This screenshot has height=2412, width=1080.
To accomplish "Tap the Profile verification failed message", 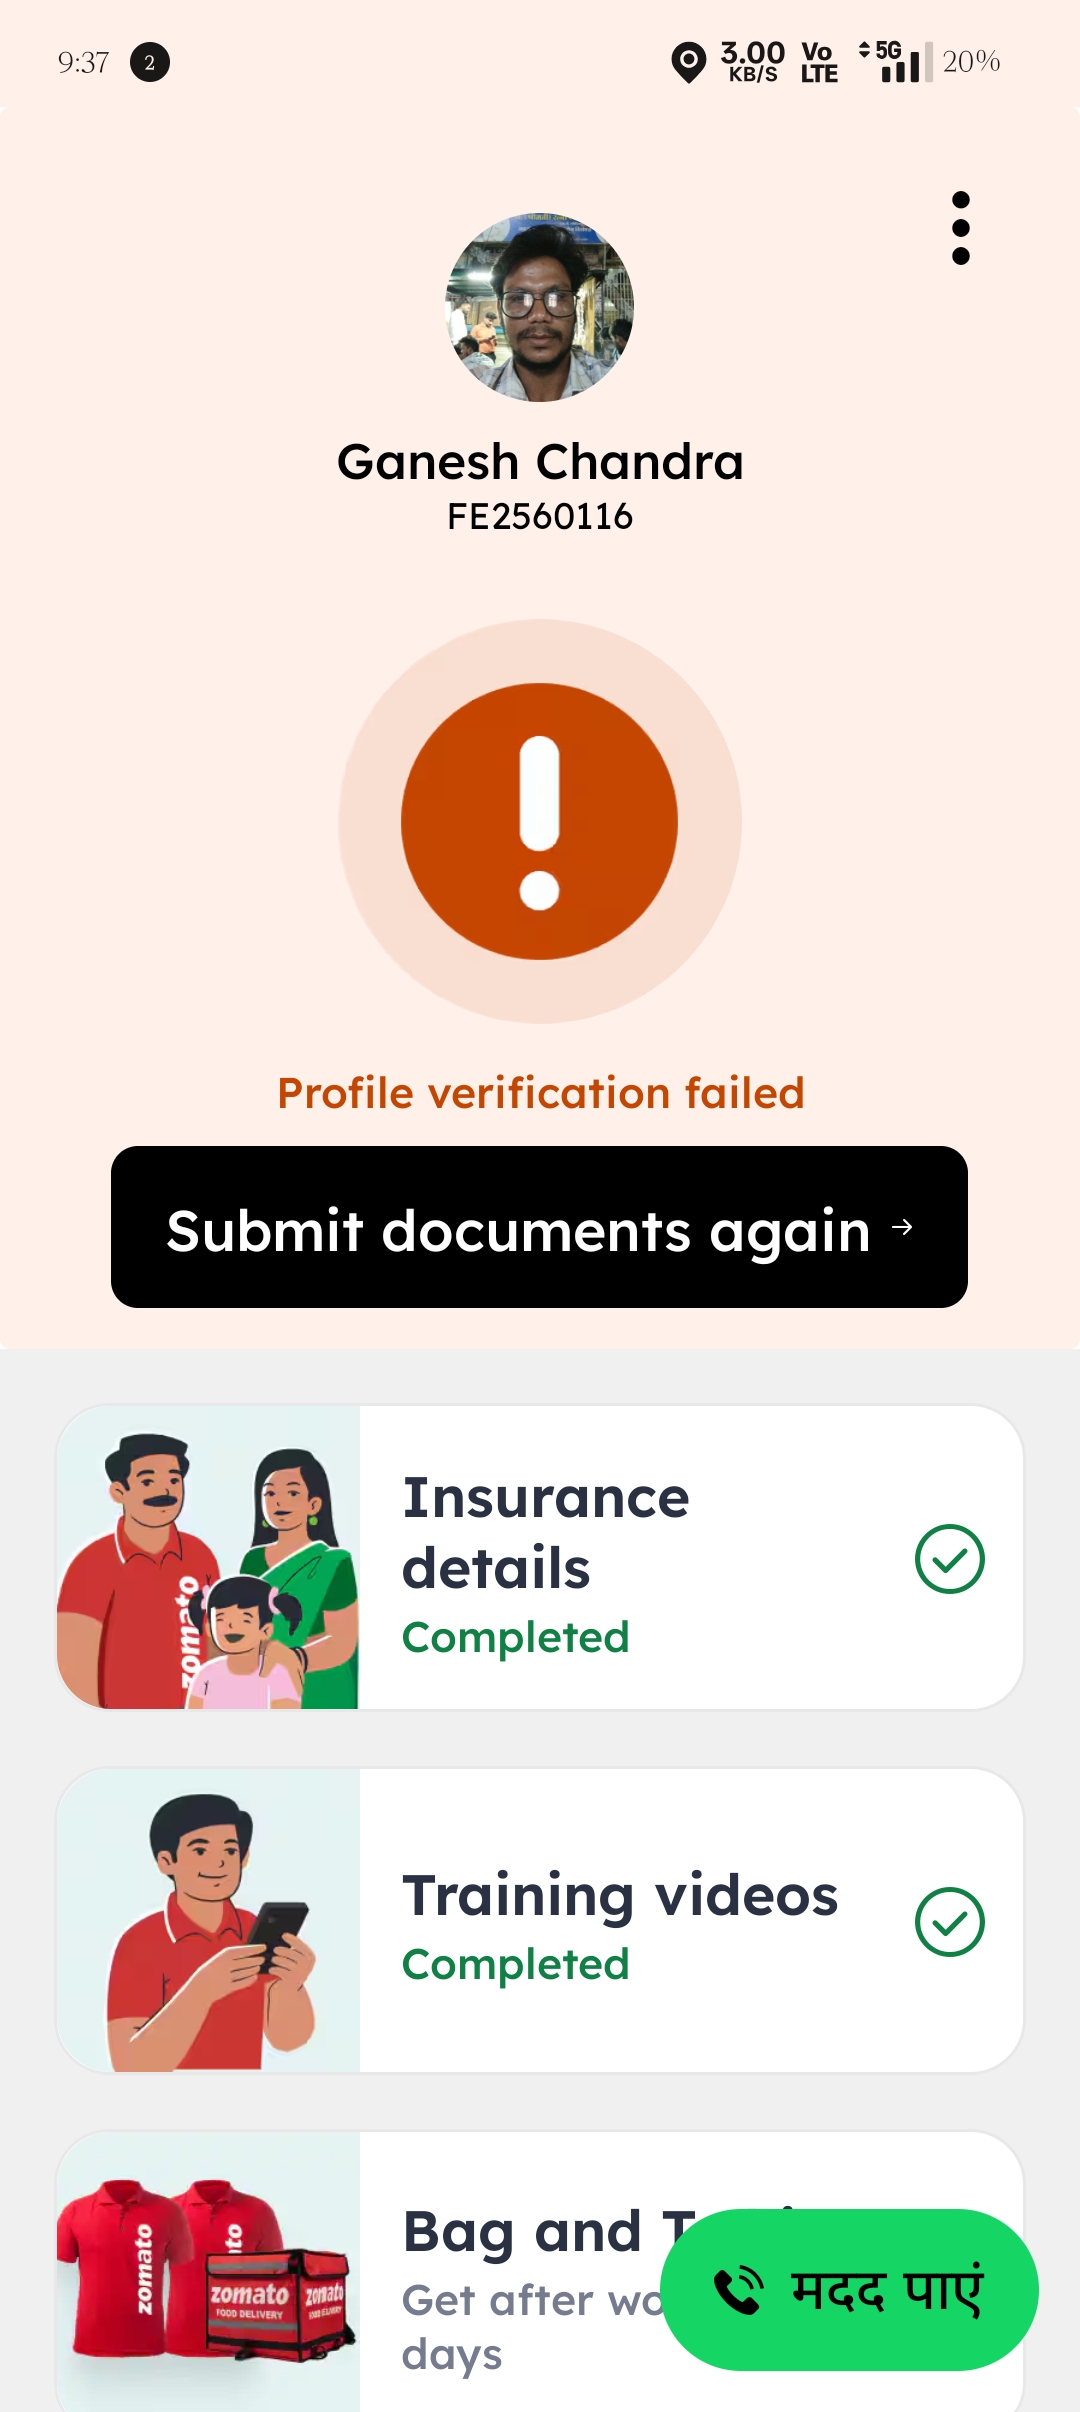I will pos(540,1093).
